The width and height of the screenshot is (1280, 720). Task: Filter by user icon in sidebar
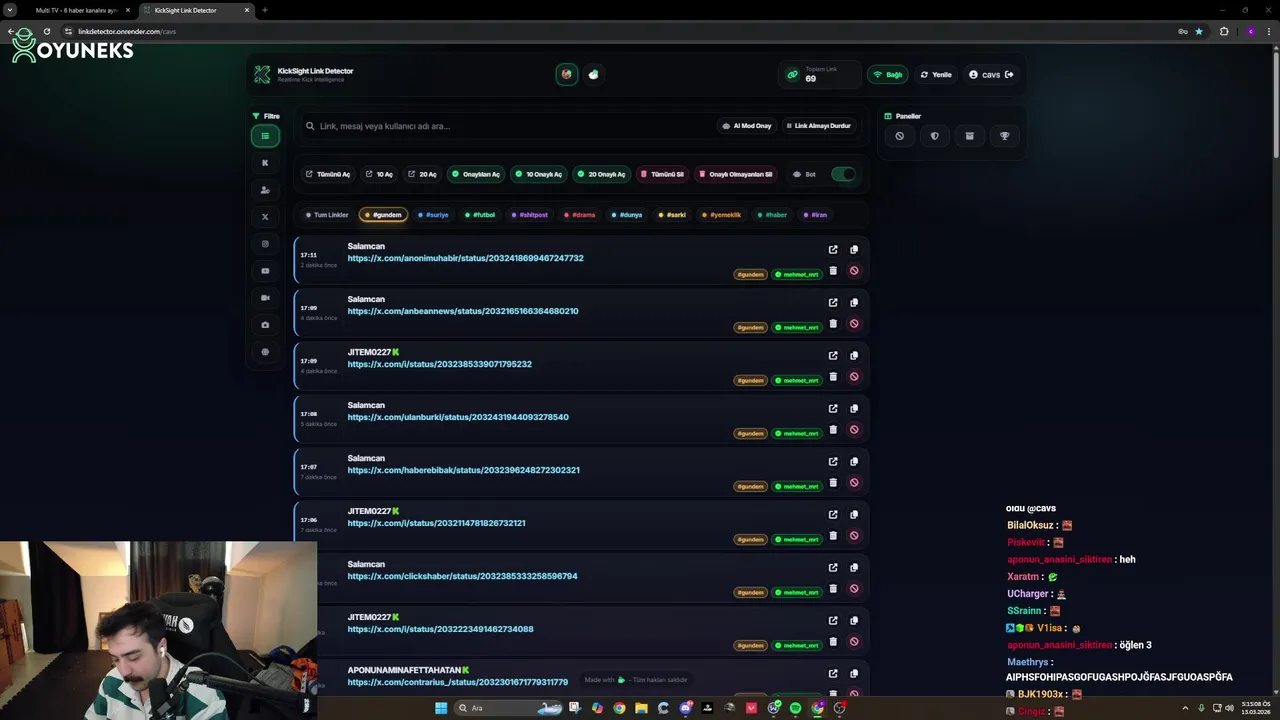click(265, 190)
